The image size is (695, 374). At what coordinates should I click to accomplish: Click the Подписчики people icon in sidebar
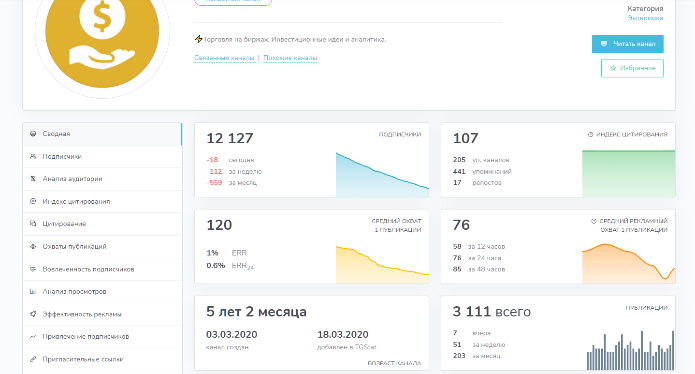click(33, 156)
